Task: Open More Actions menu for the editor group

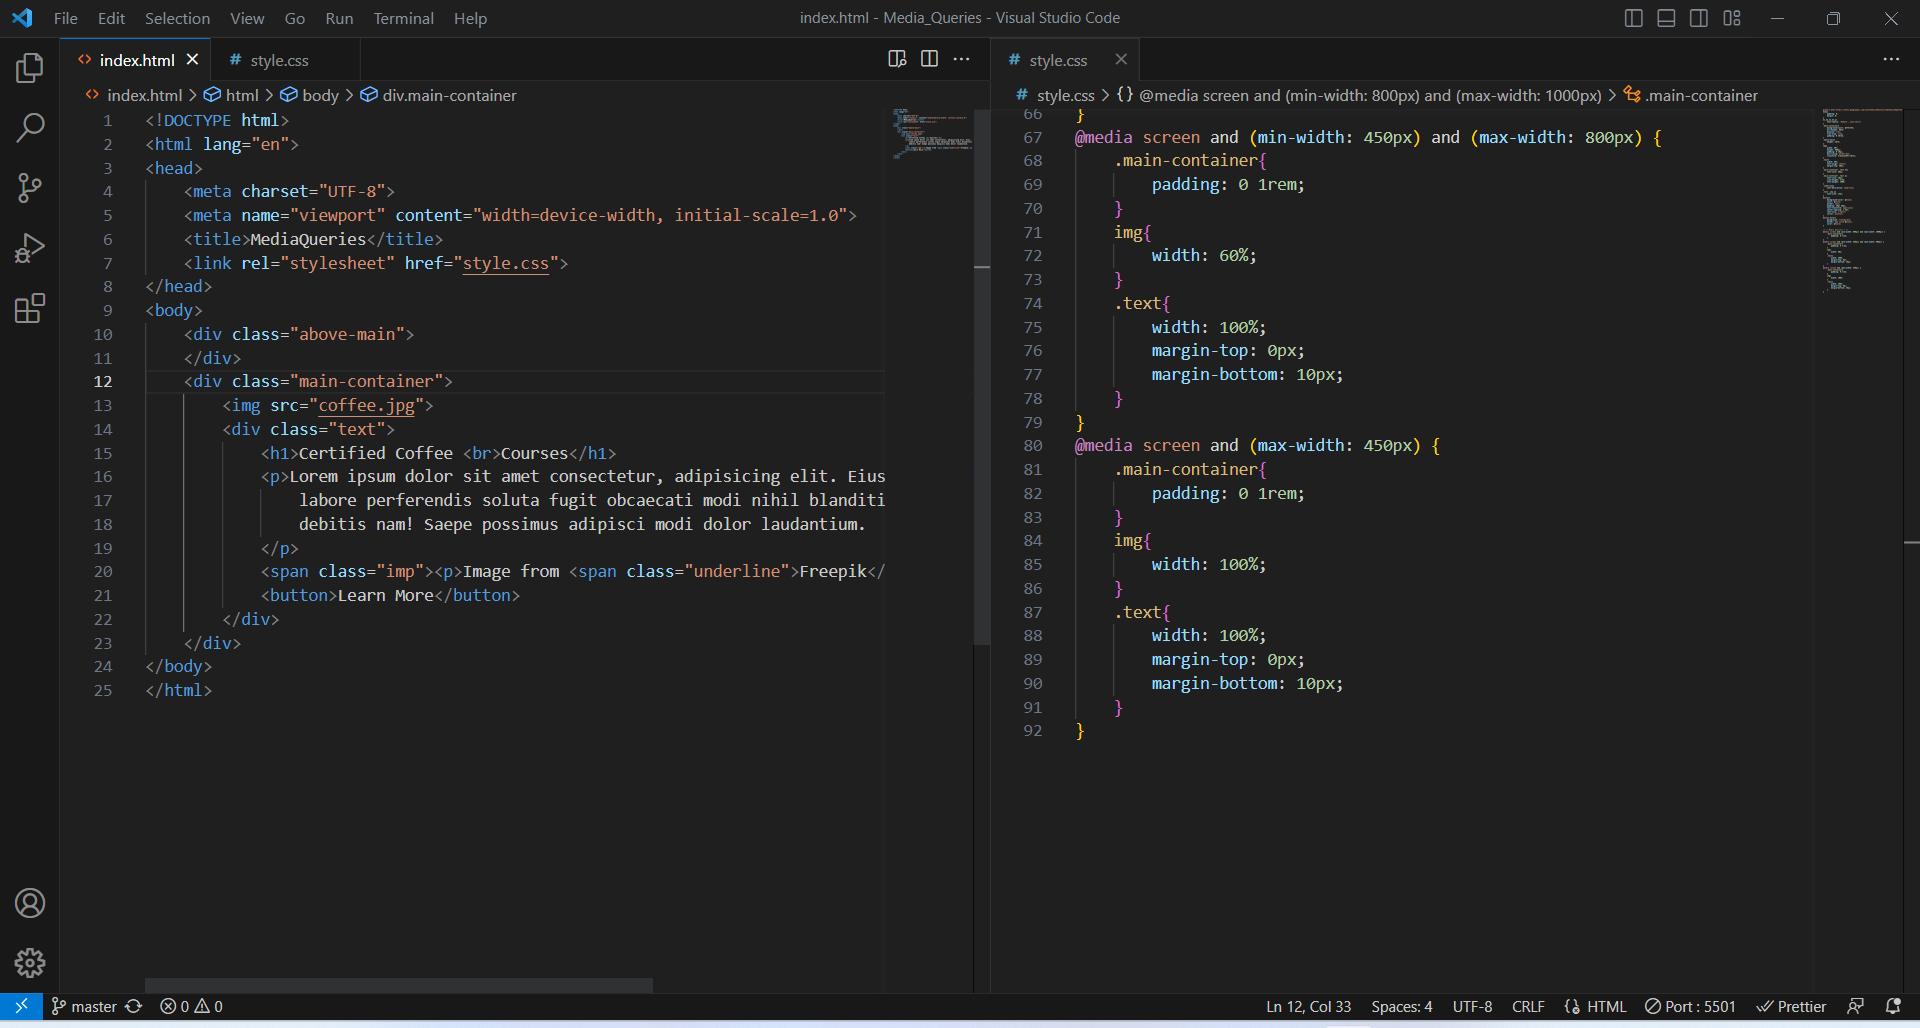Action: point(962,59)
